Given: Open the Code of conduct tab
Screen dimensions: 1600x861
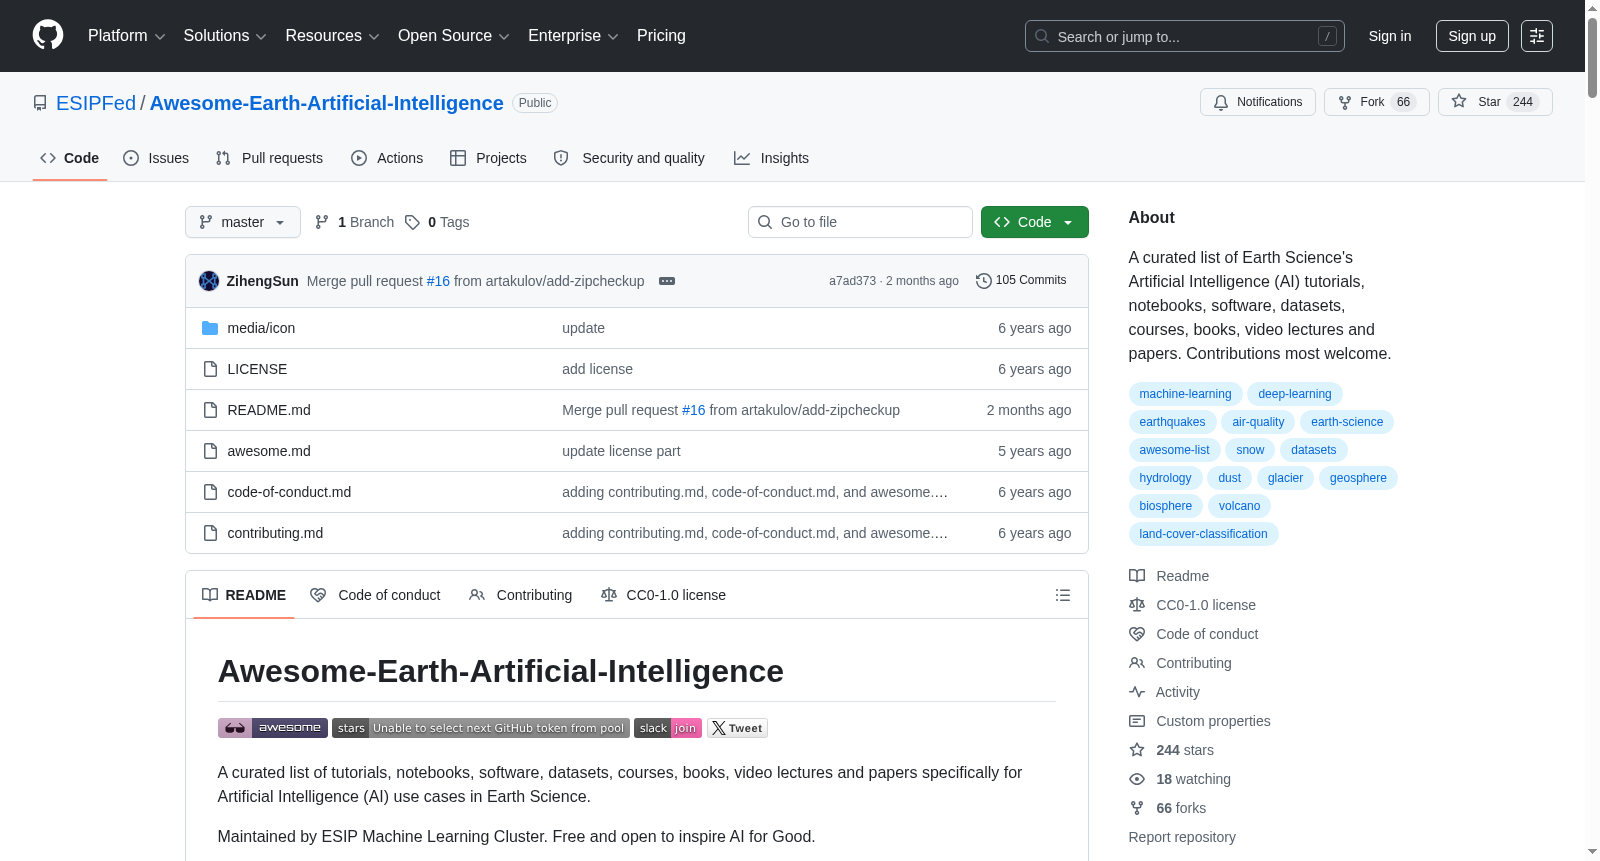Looking at the screenshot, I should coord(376,595).
